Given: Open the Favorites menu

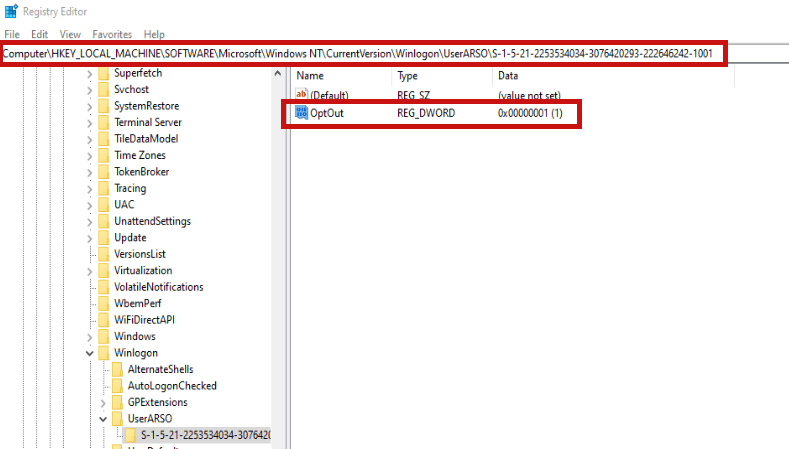Looking at the screenshot, I should point(112,34).
